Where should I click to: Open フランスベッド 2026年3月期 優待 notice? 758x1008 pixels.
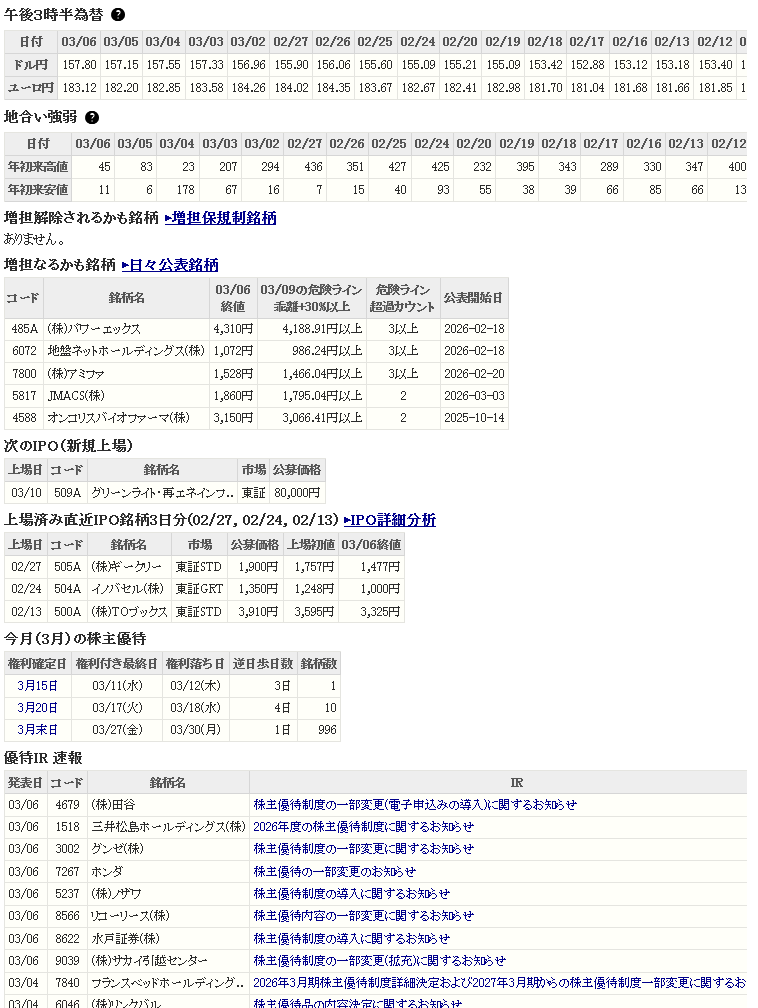[x=498, y=983]
